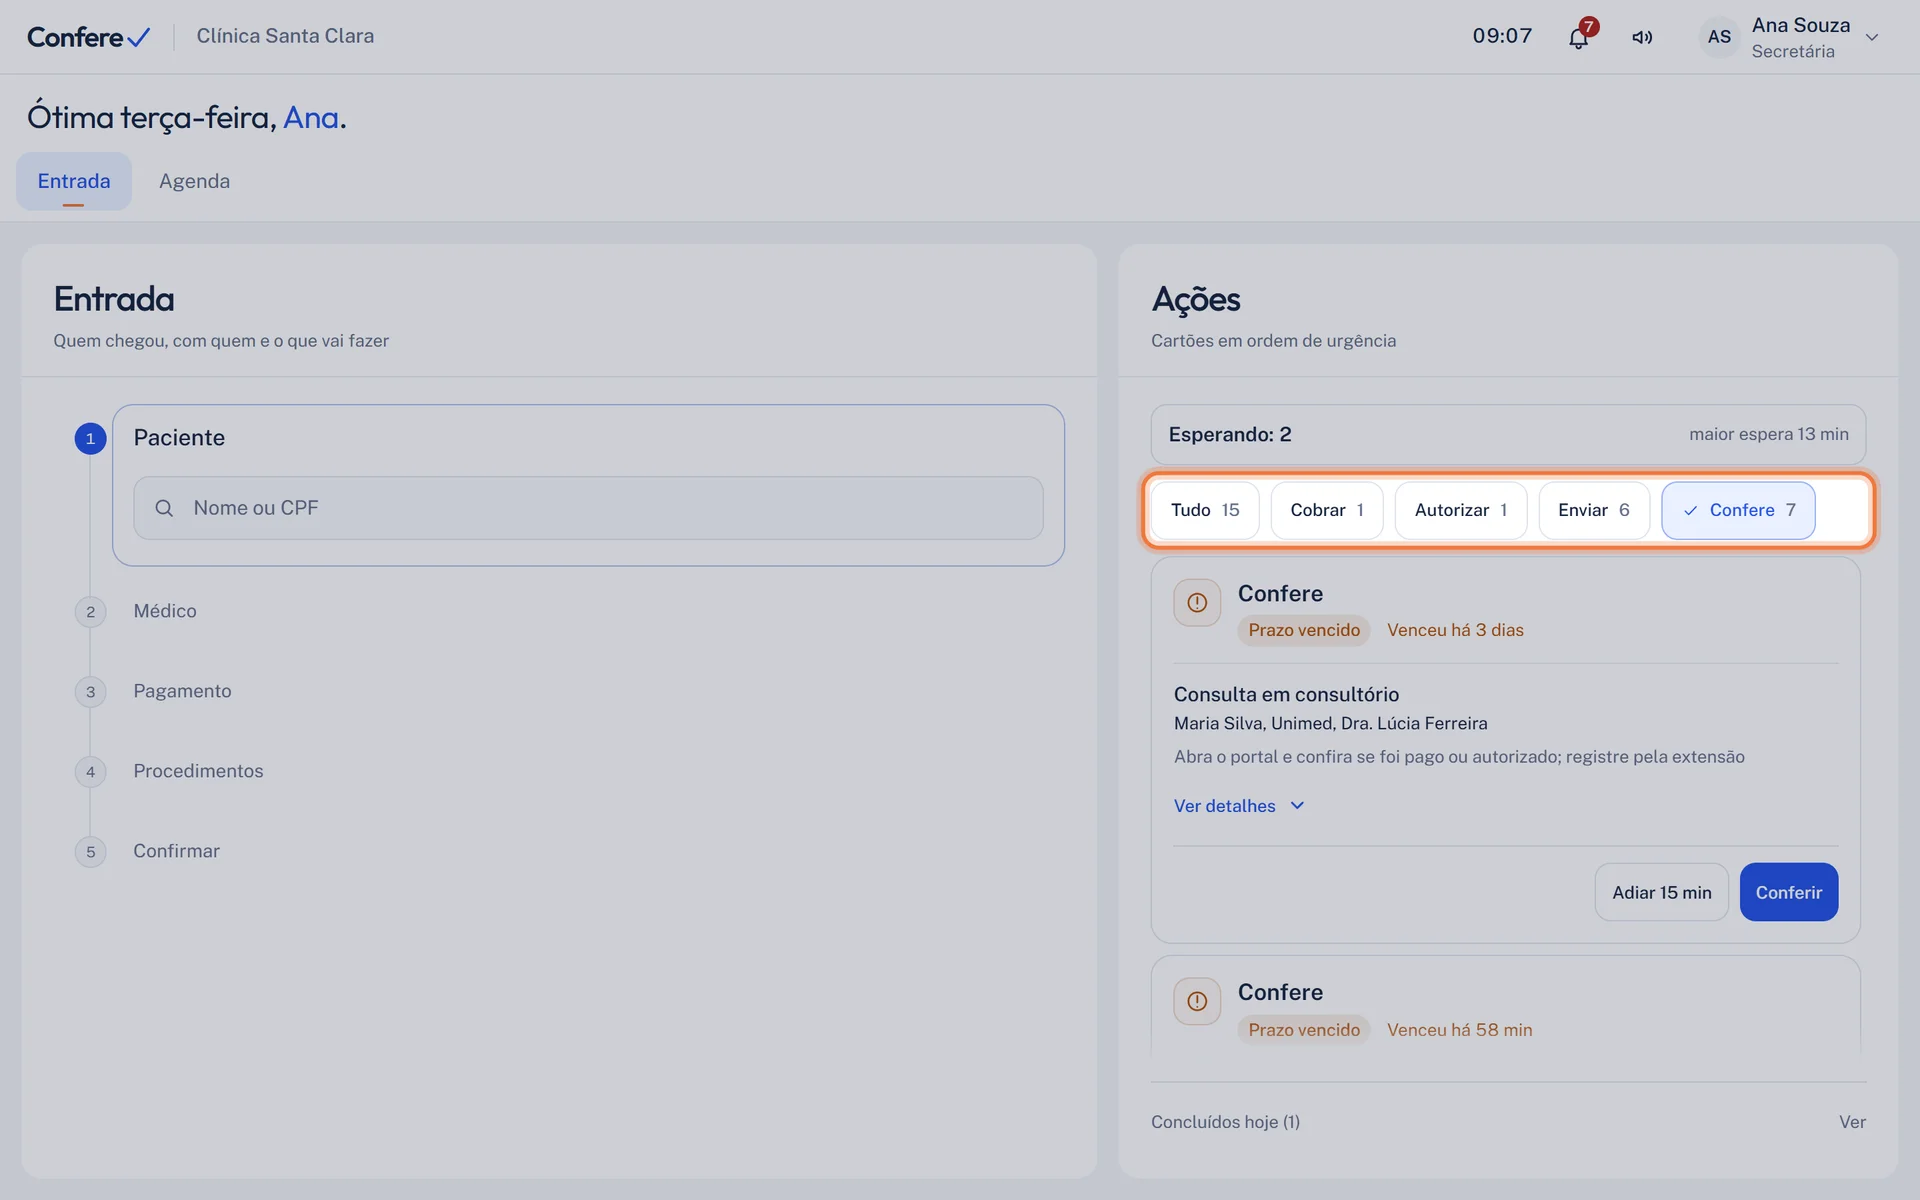
Task: Click the Conferir button
Action: [x=1789, y=892]
